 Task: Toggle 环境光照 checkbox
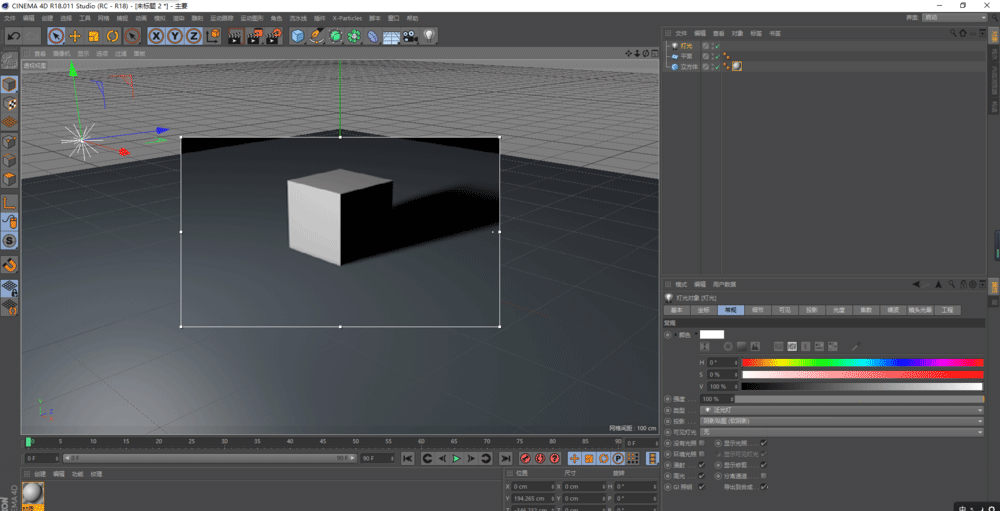[x=702, y=454]
